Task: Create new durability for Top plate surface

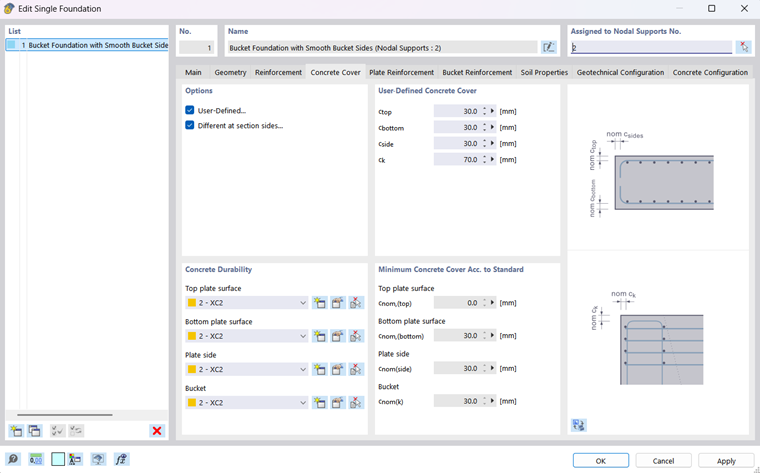Action: (319, 303)
